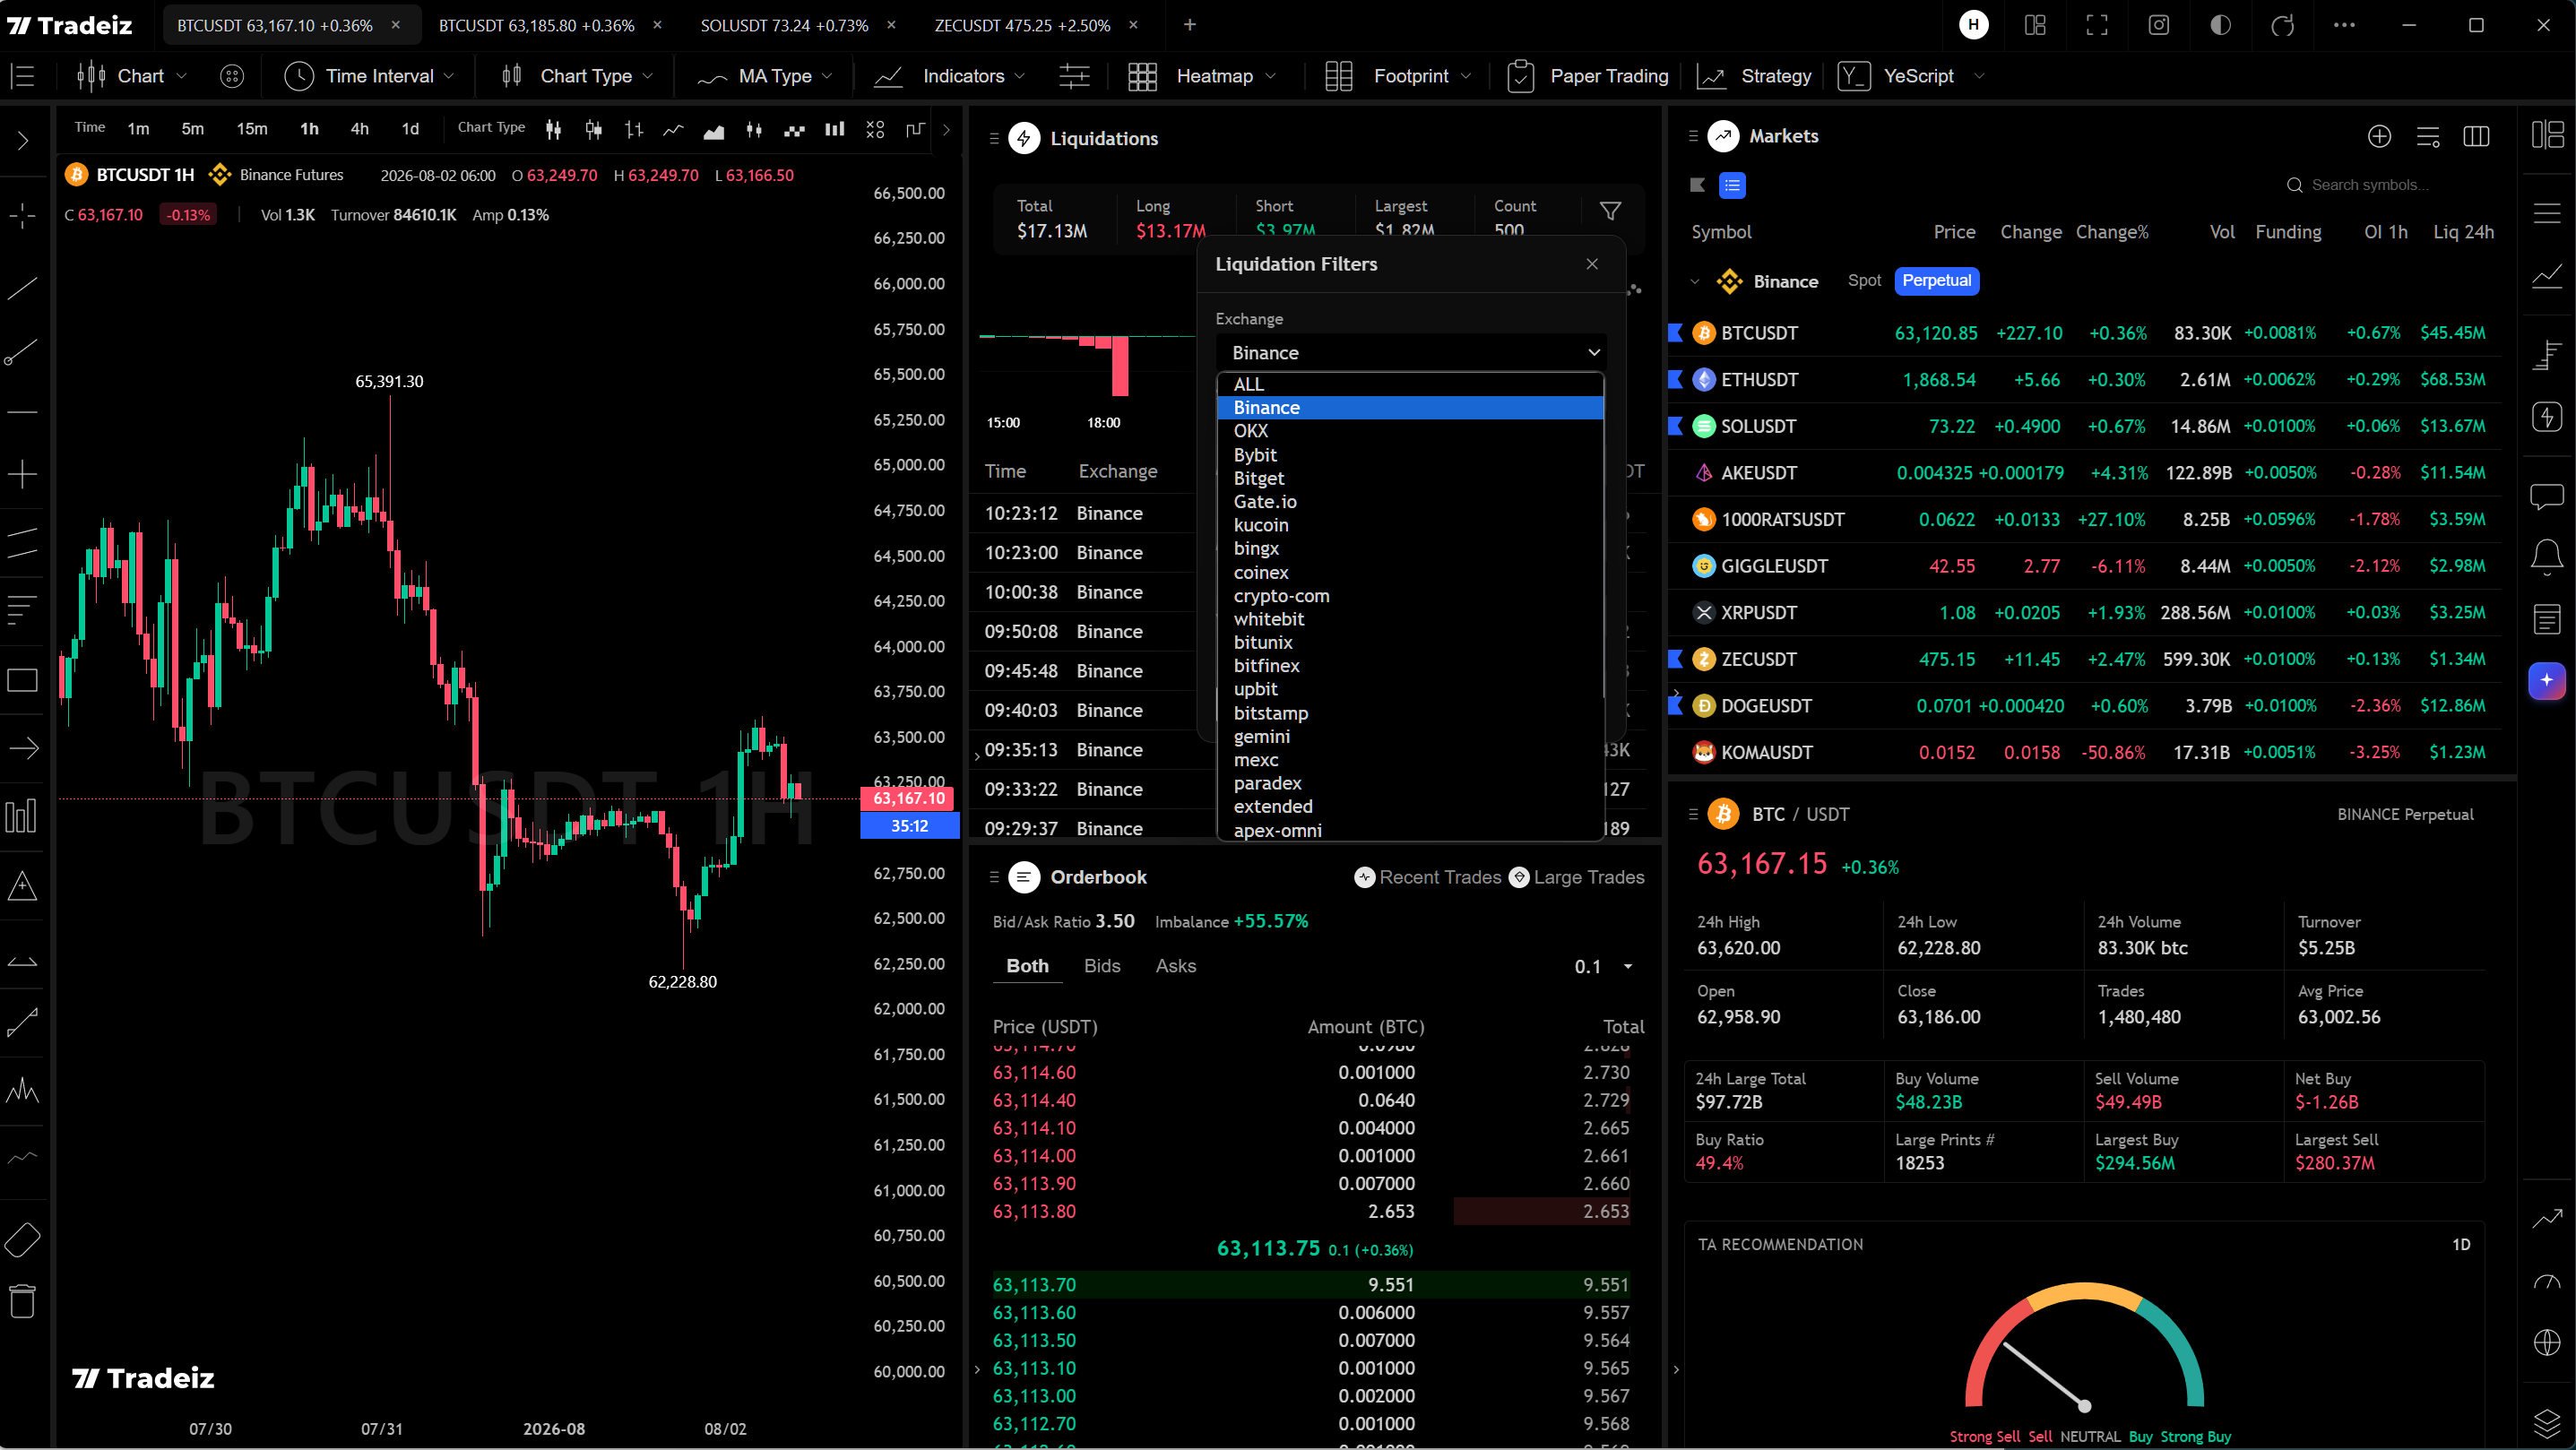Choose OKX in the exchange list
2576x1450 pixels.
click(x=1410, y=431)
